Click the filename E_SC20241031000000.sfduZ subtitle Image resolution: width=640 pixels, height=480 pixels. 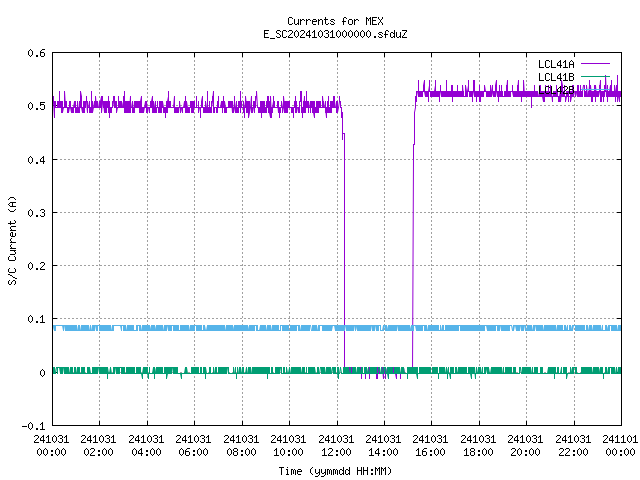[x=335, y=34]
